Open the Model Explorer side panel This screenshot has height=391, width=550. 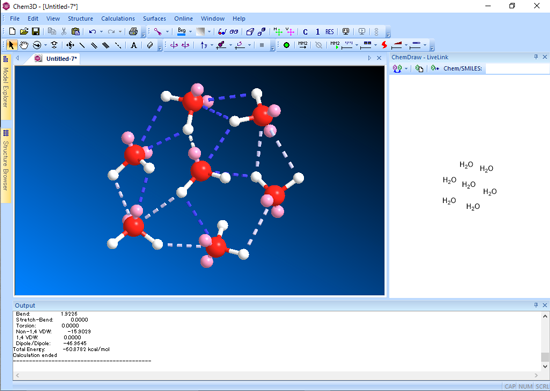point(6,87)
